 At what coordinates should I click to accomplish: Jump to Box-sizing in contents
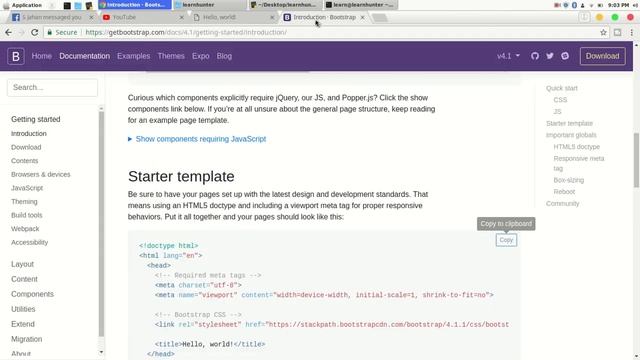[569, 180]
